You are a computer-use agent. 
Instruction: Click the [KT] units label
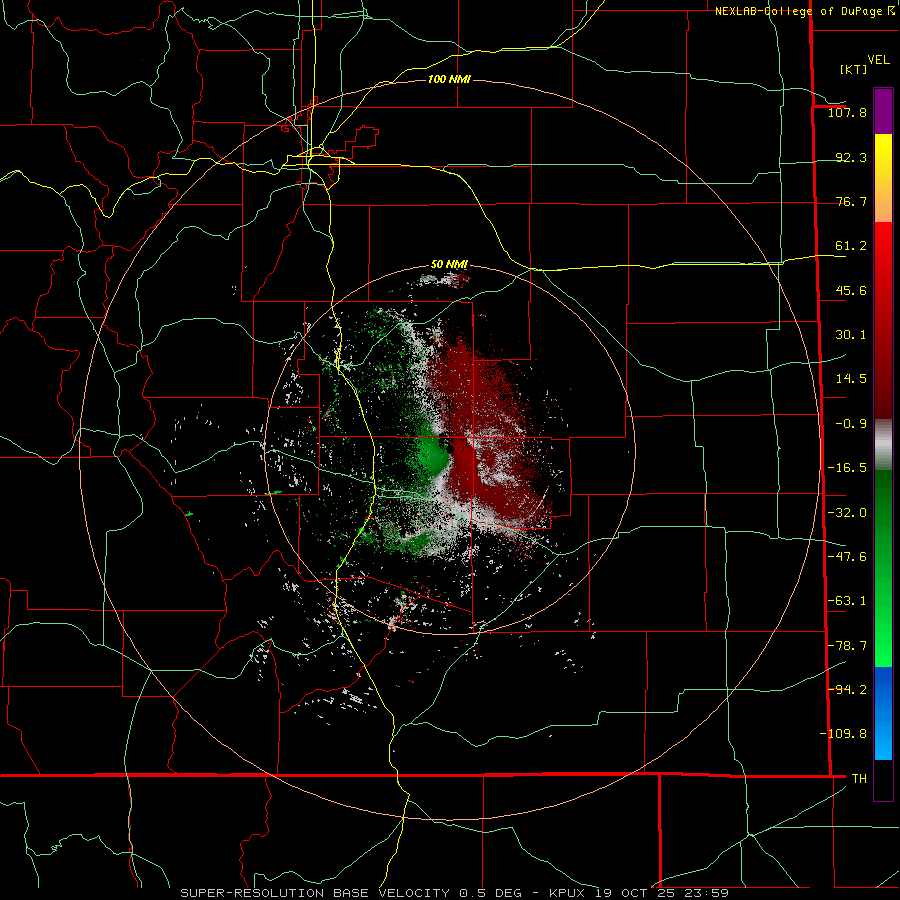(x=853, y=69)
